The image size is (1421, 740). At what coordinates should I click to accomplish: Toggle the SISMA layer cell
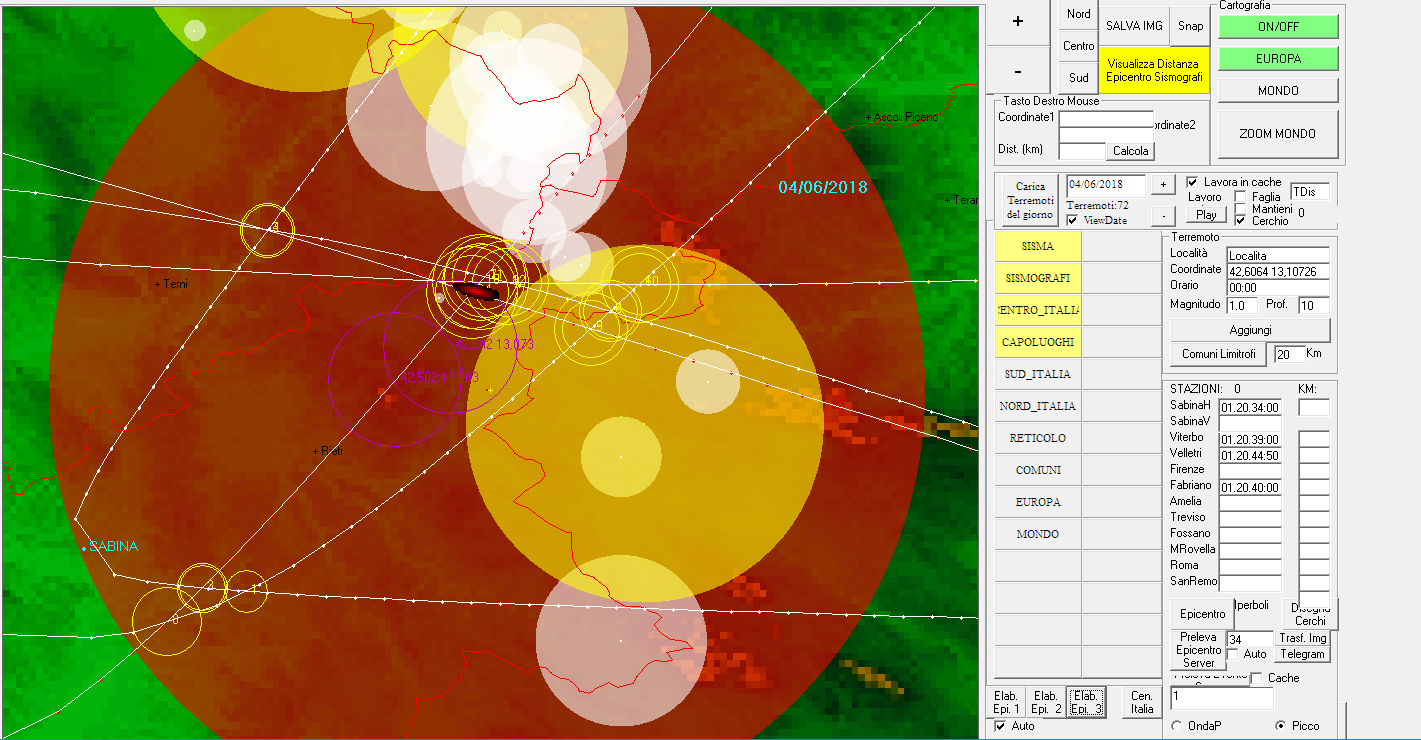pos(1038,246)
